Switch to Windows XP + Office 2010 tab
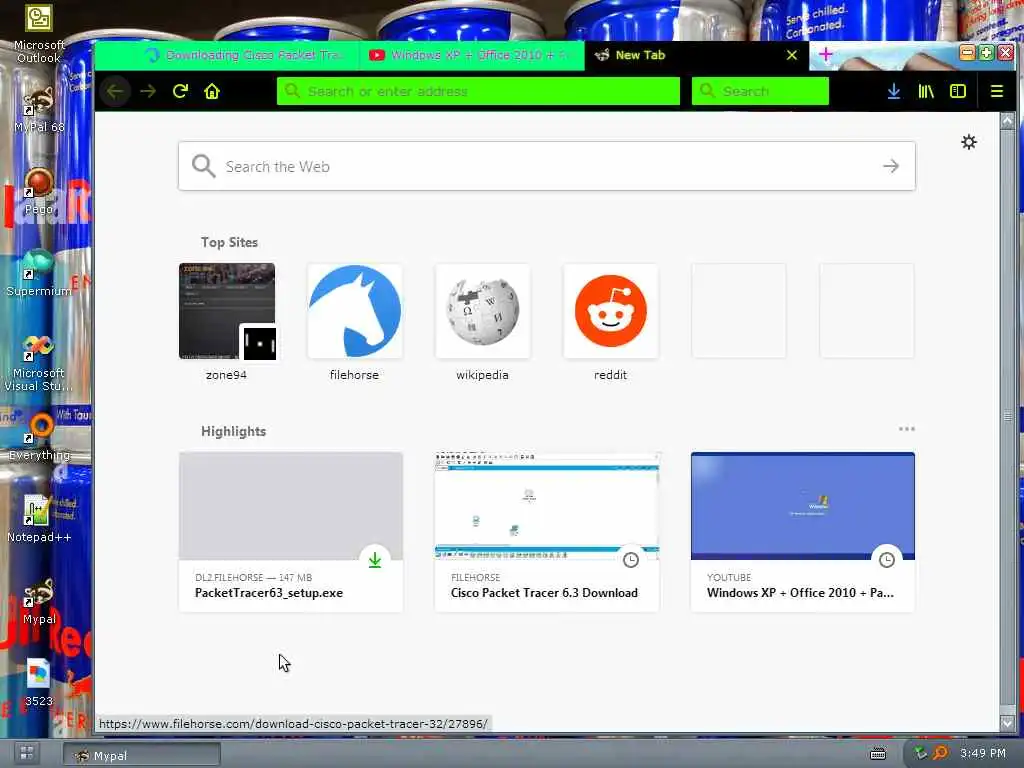 point(472,56)
